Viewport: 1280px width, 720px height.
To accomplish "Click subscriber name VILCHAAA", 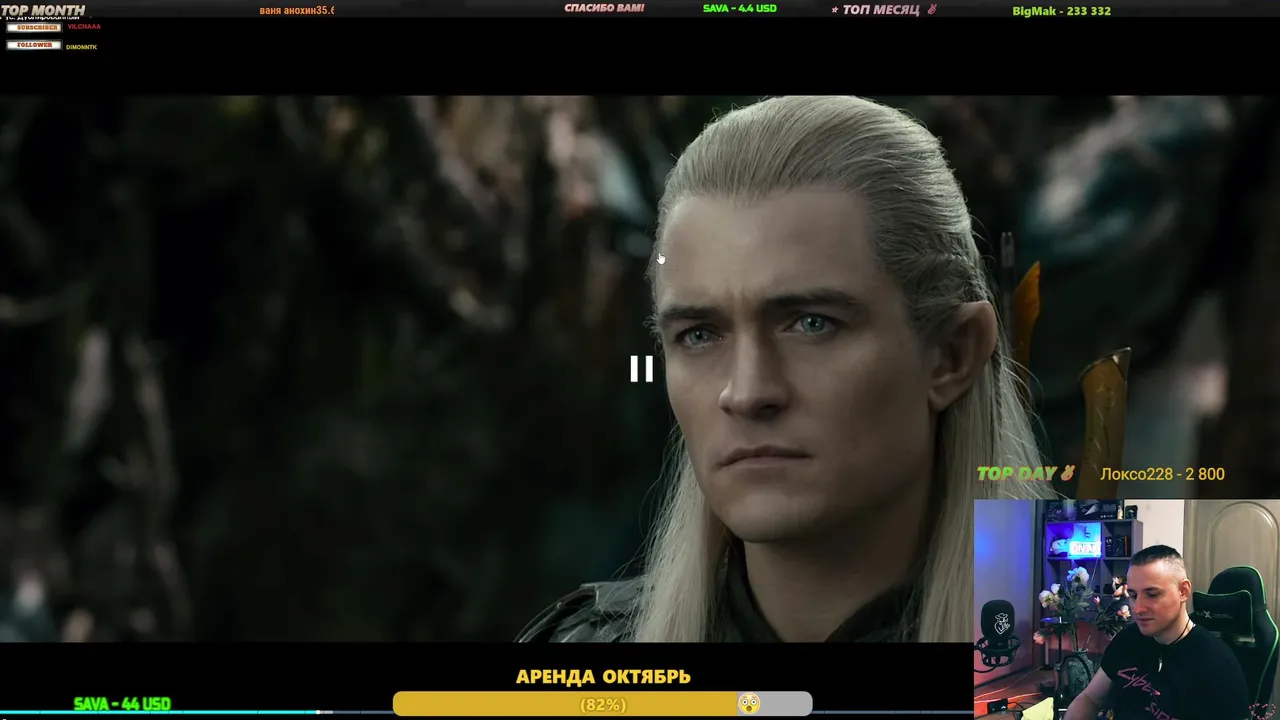I will point(84,27).
